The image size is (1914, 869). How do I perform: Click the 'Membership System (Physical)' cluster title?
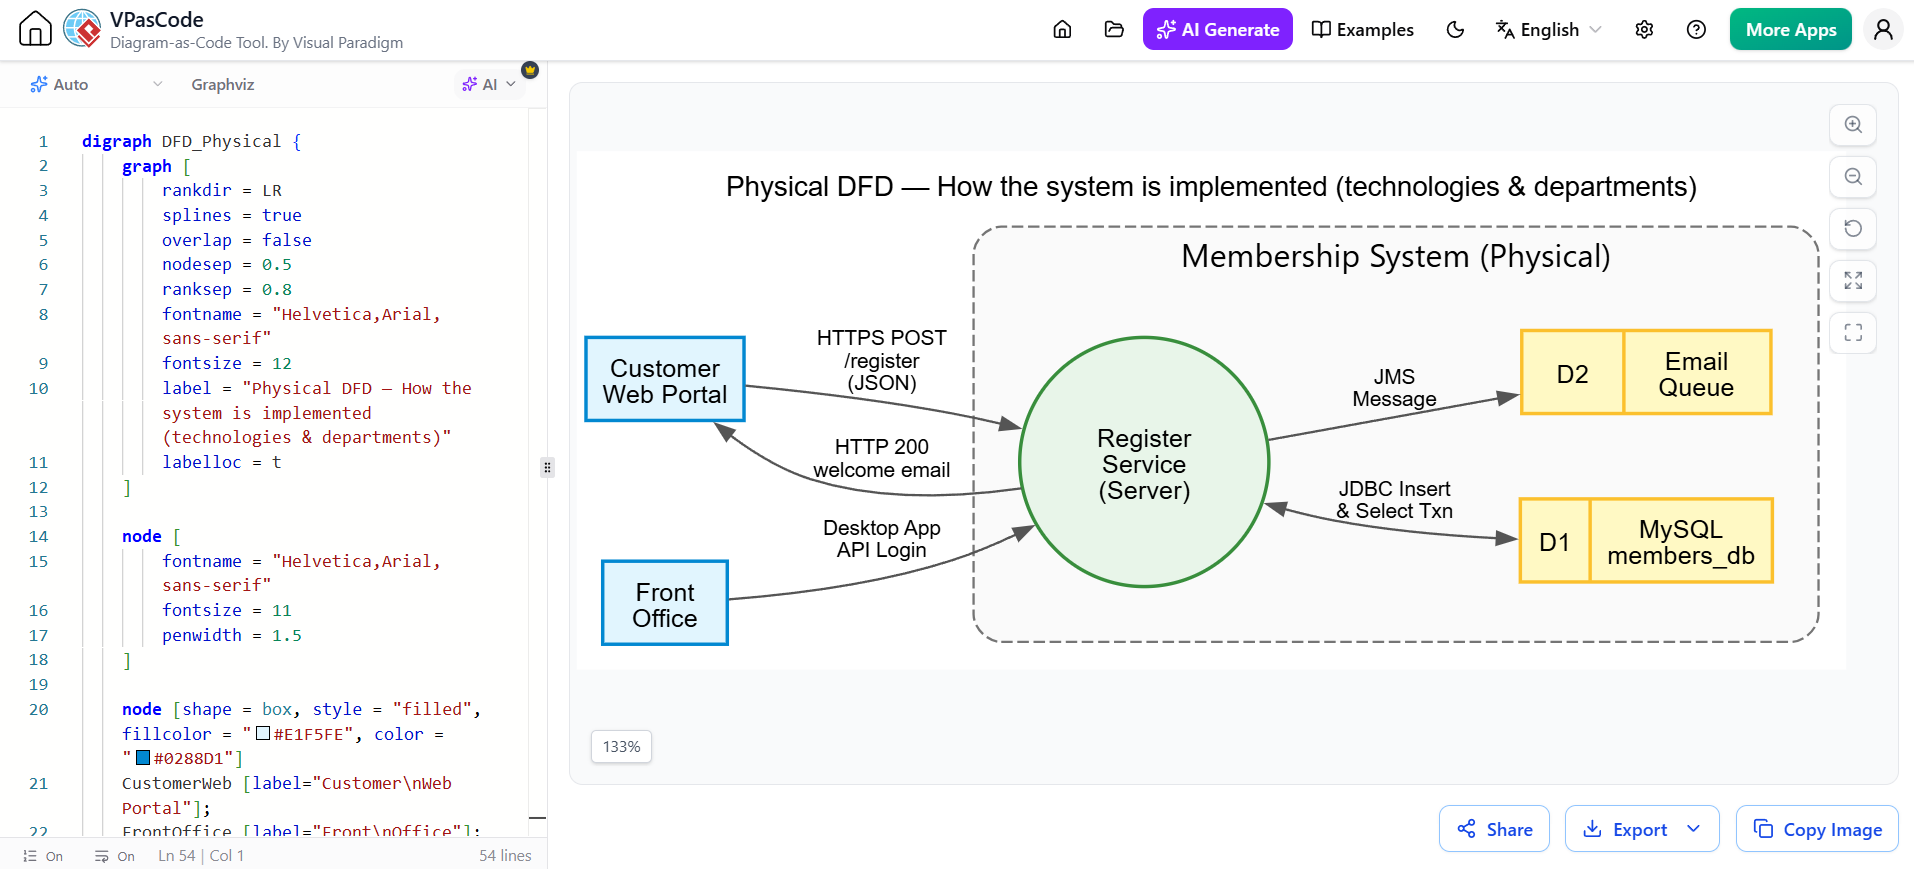[1395, 257]
